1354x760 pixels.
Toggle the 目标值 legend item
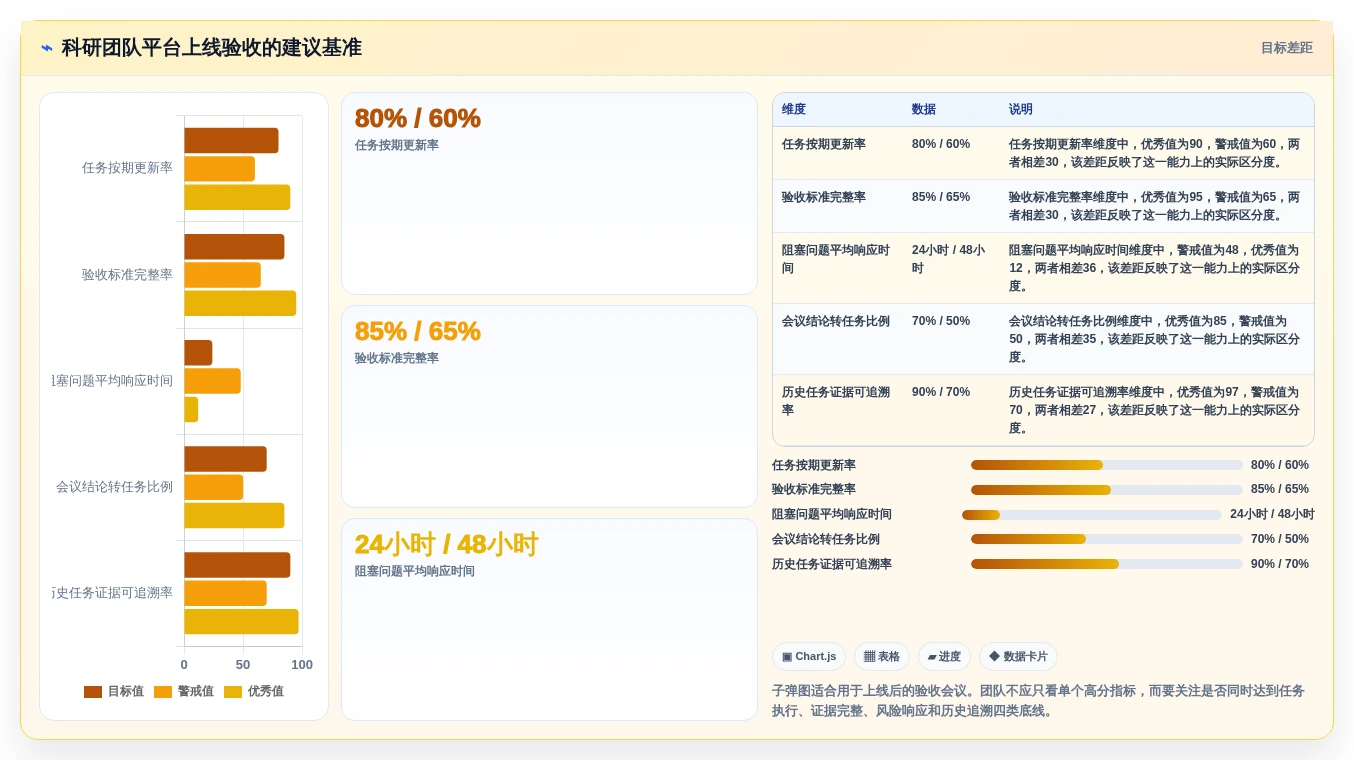tap(114, 691)
